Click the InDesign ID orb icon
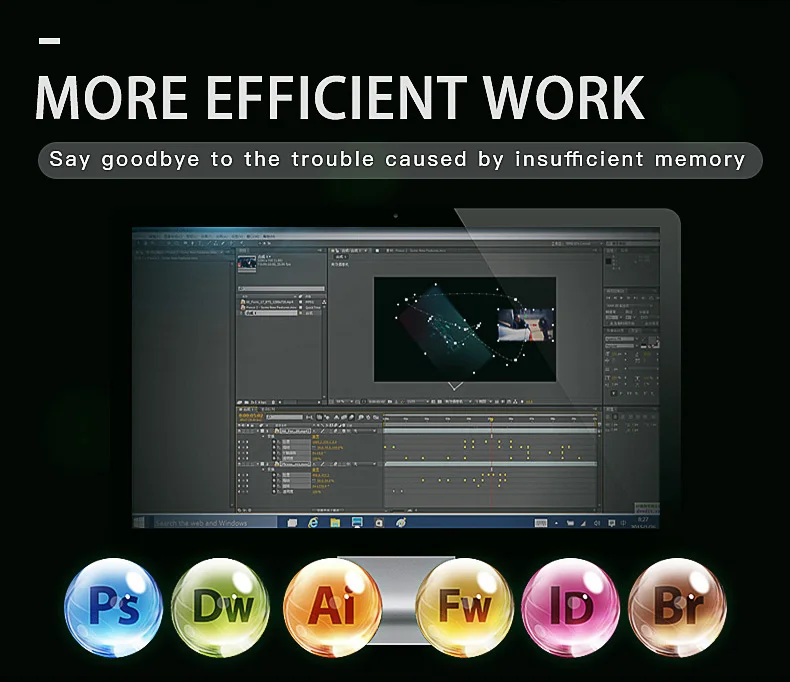This screenshot has width=790, height=682. coord(571,607)
